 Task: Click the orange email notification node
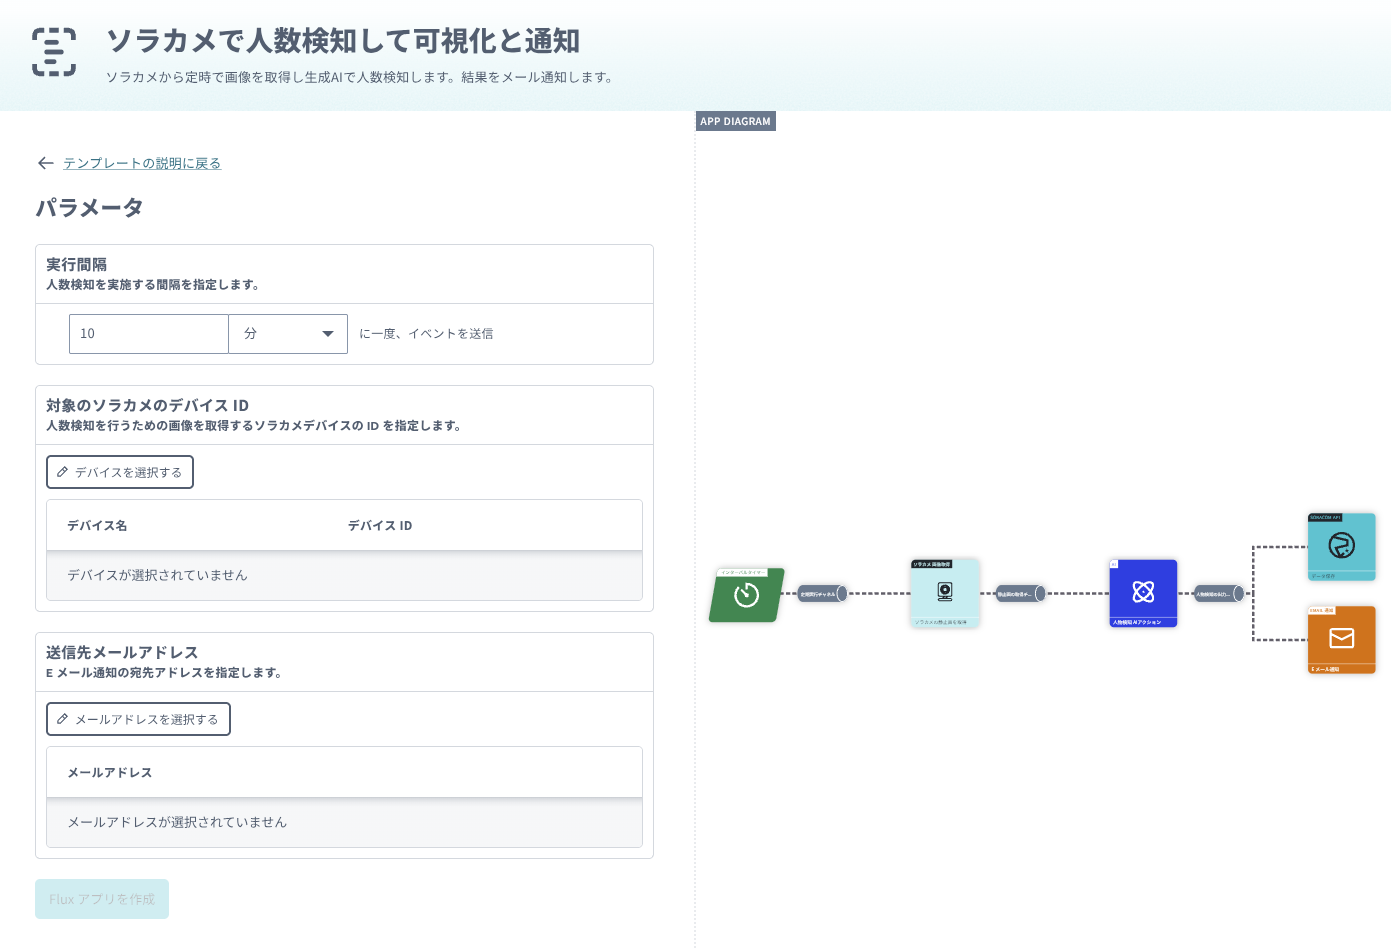tap(1341, 639)
